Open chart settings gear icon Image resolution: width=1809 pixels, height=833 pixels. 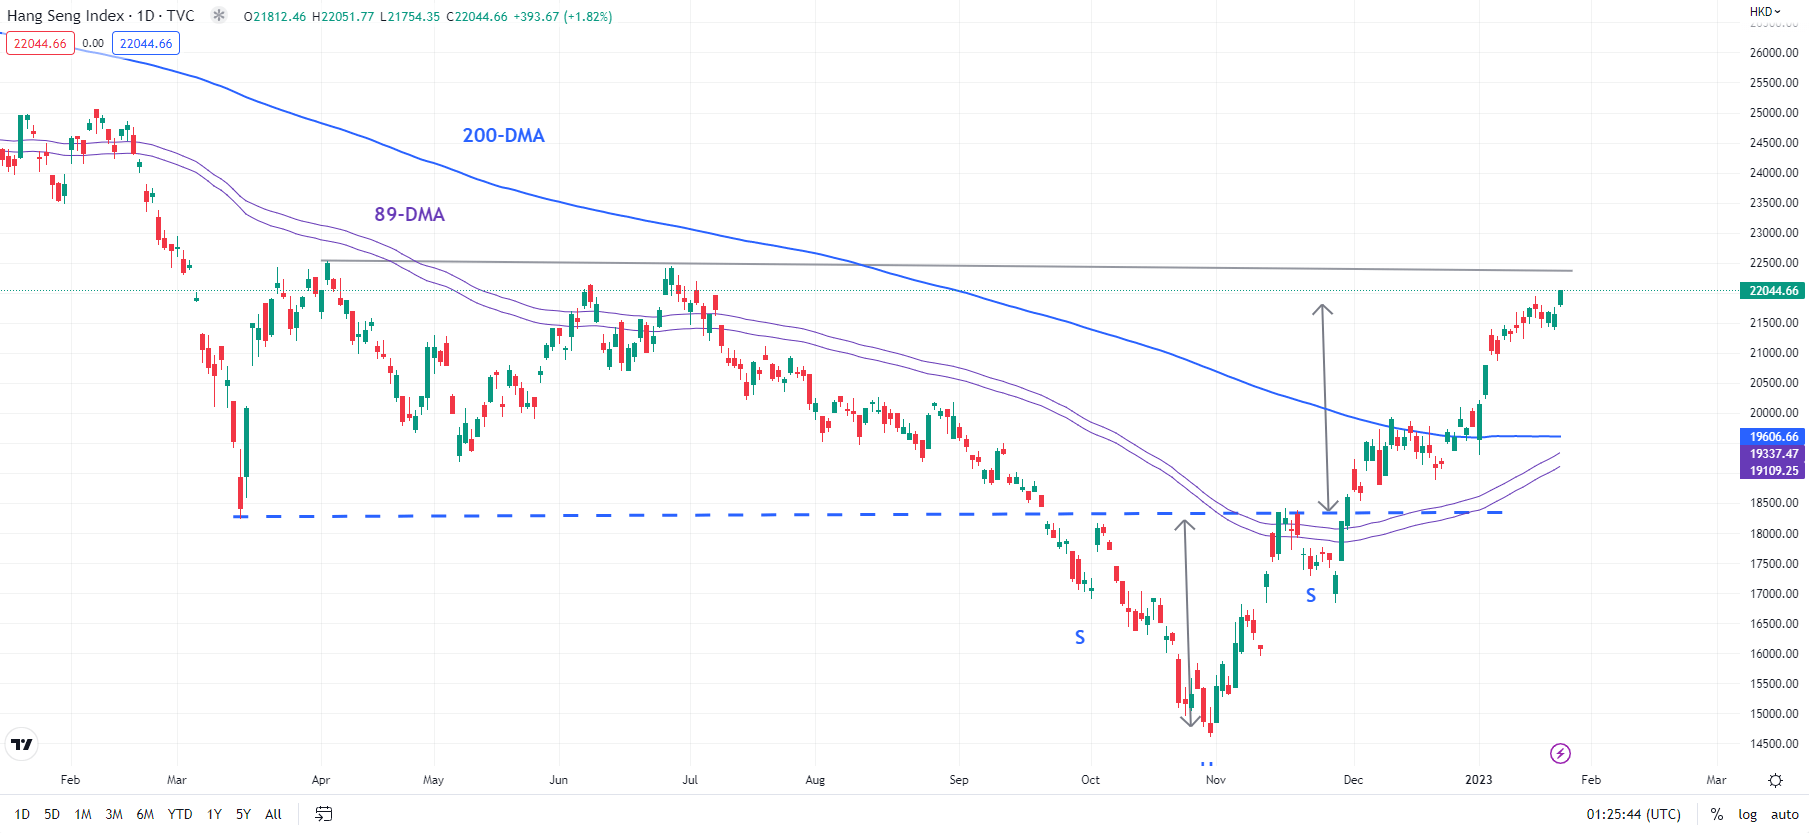[x=1775, y=780]
